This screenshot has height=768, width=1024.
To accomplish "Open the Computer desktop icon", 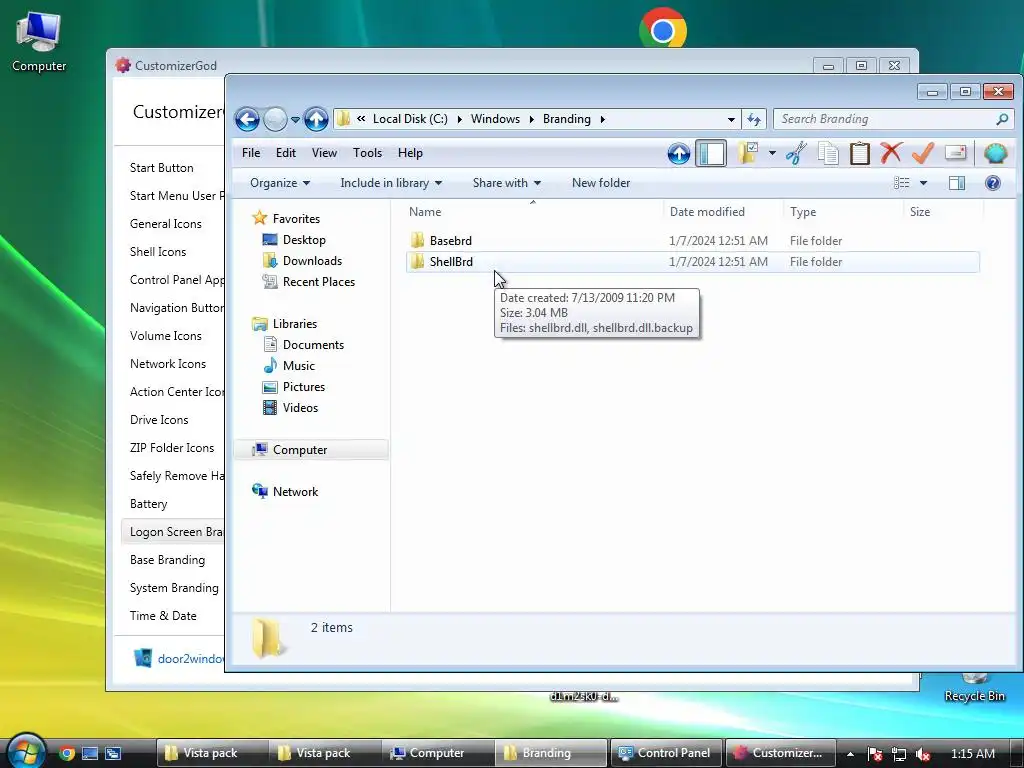I will pos(39,42).
